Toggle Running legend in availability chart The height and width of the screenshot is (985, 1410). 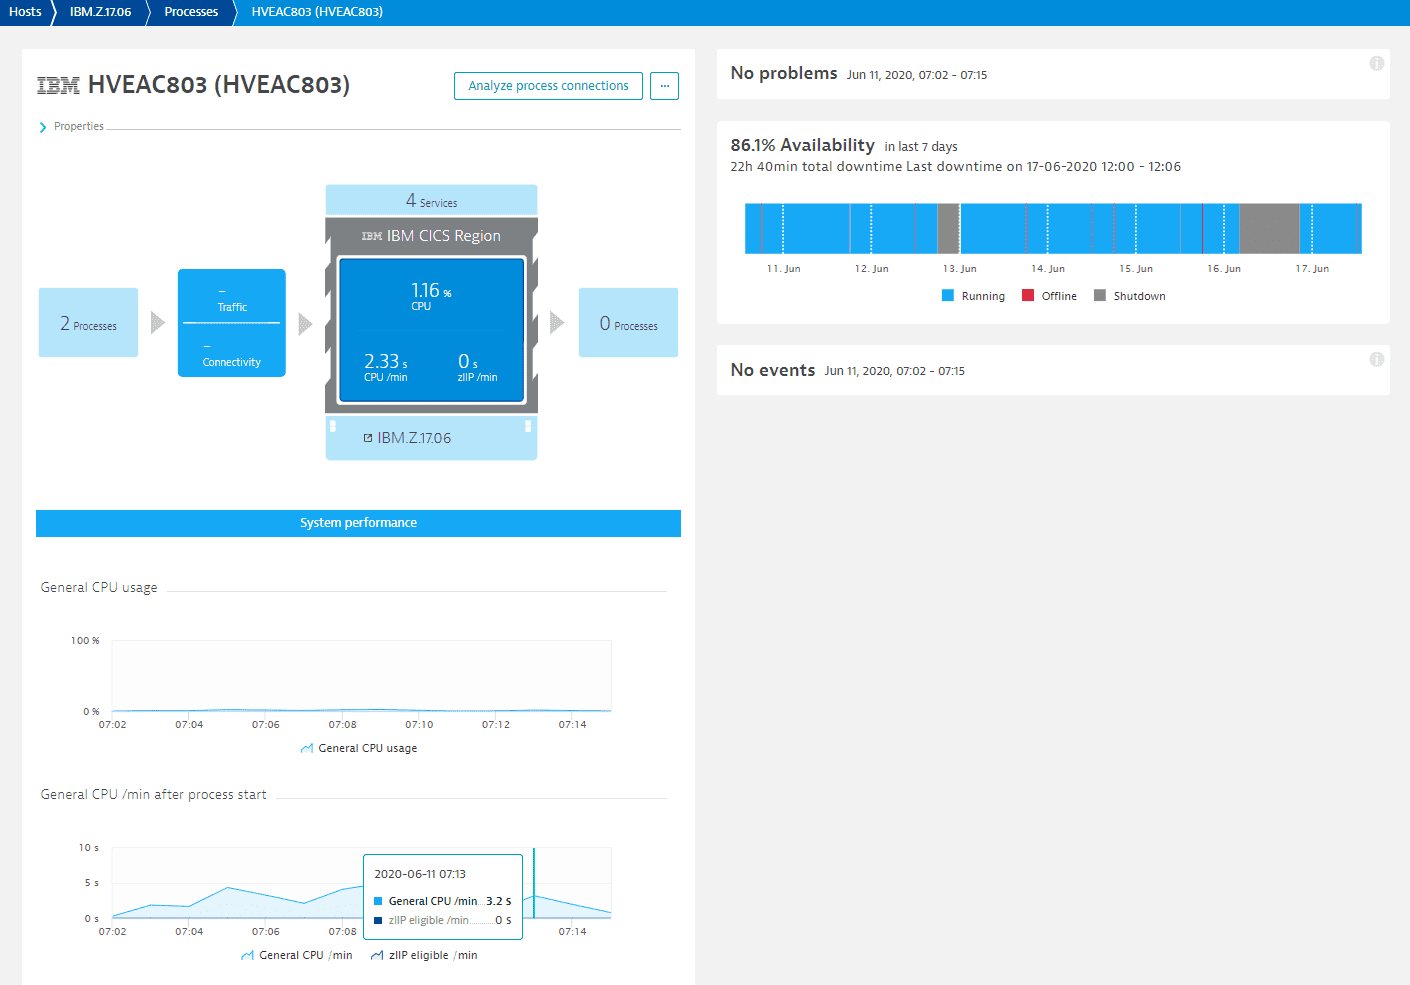[x=973, y=296]
